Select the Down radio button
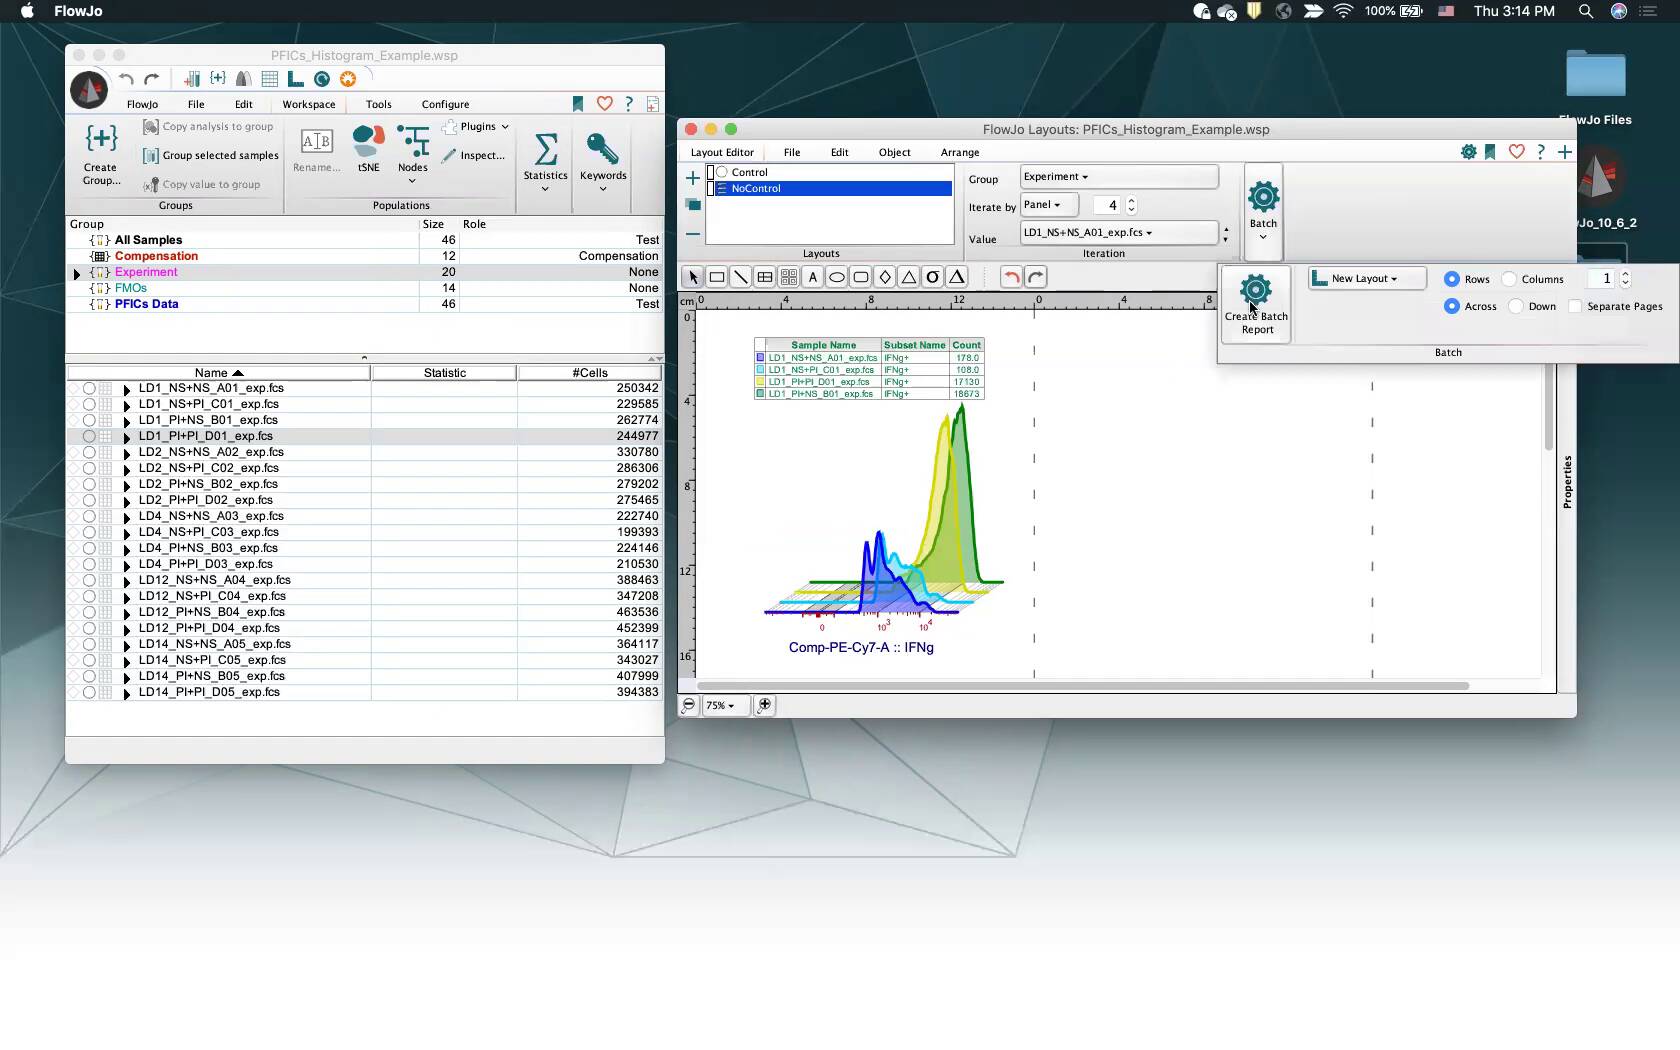Viewport: 1680px width, 1050px height. (x=1516, y=306)
